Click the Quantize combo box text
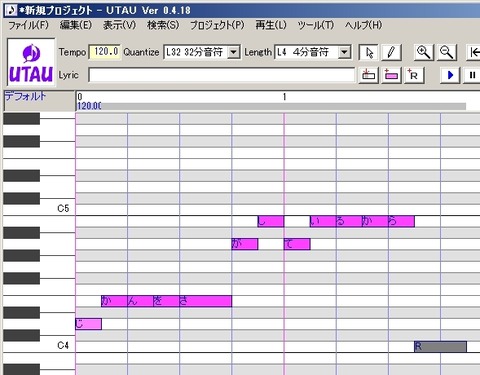The height and width of the screenshot is (375, 480). [x=196, y=52]
